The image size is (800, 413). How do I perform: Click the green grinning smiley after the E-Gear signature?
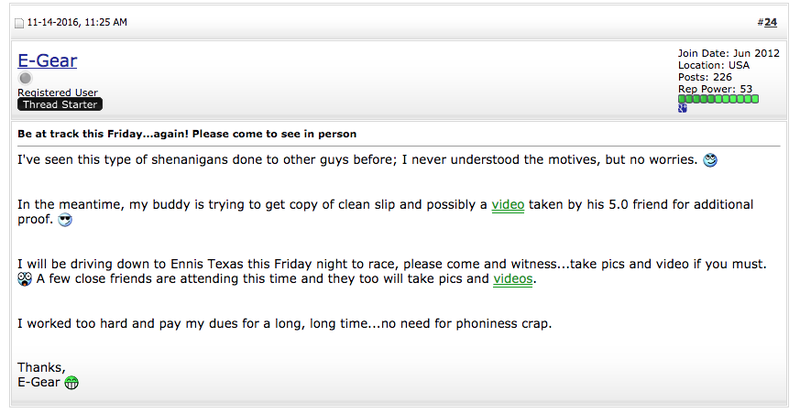(71, 383)
